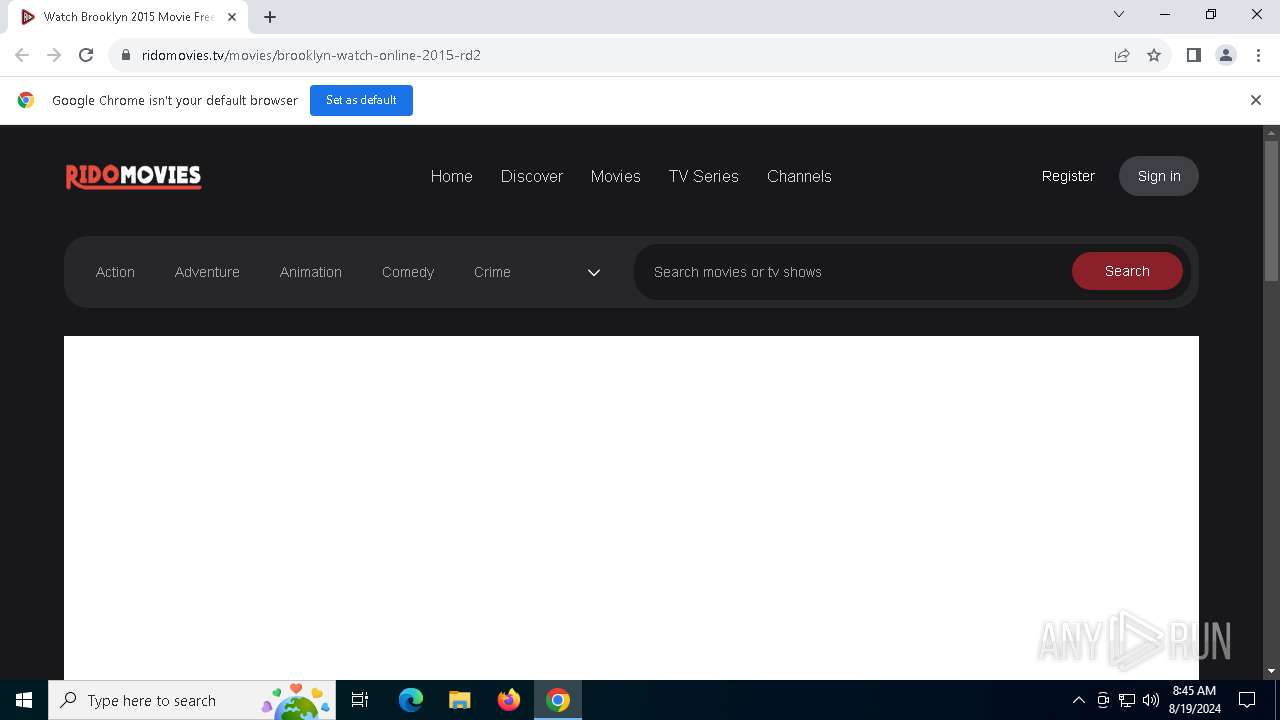Select the Comedy genre
Screen dimensions: 1280x720
point(408,272)
